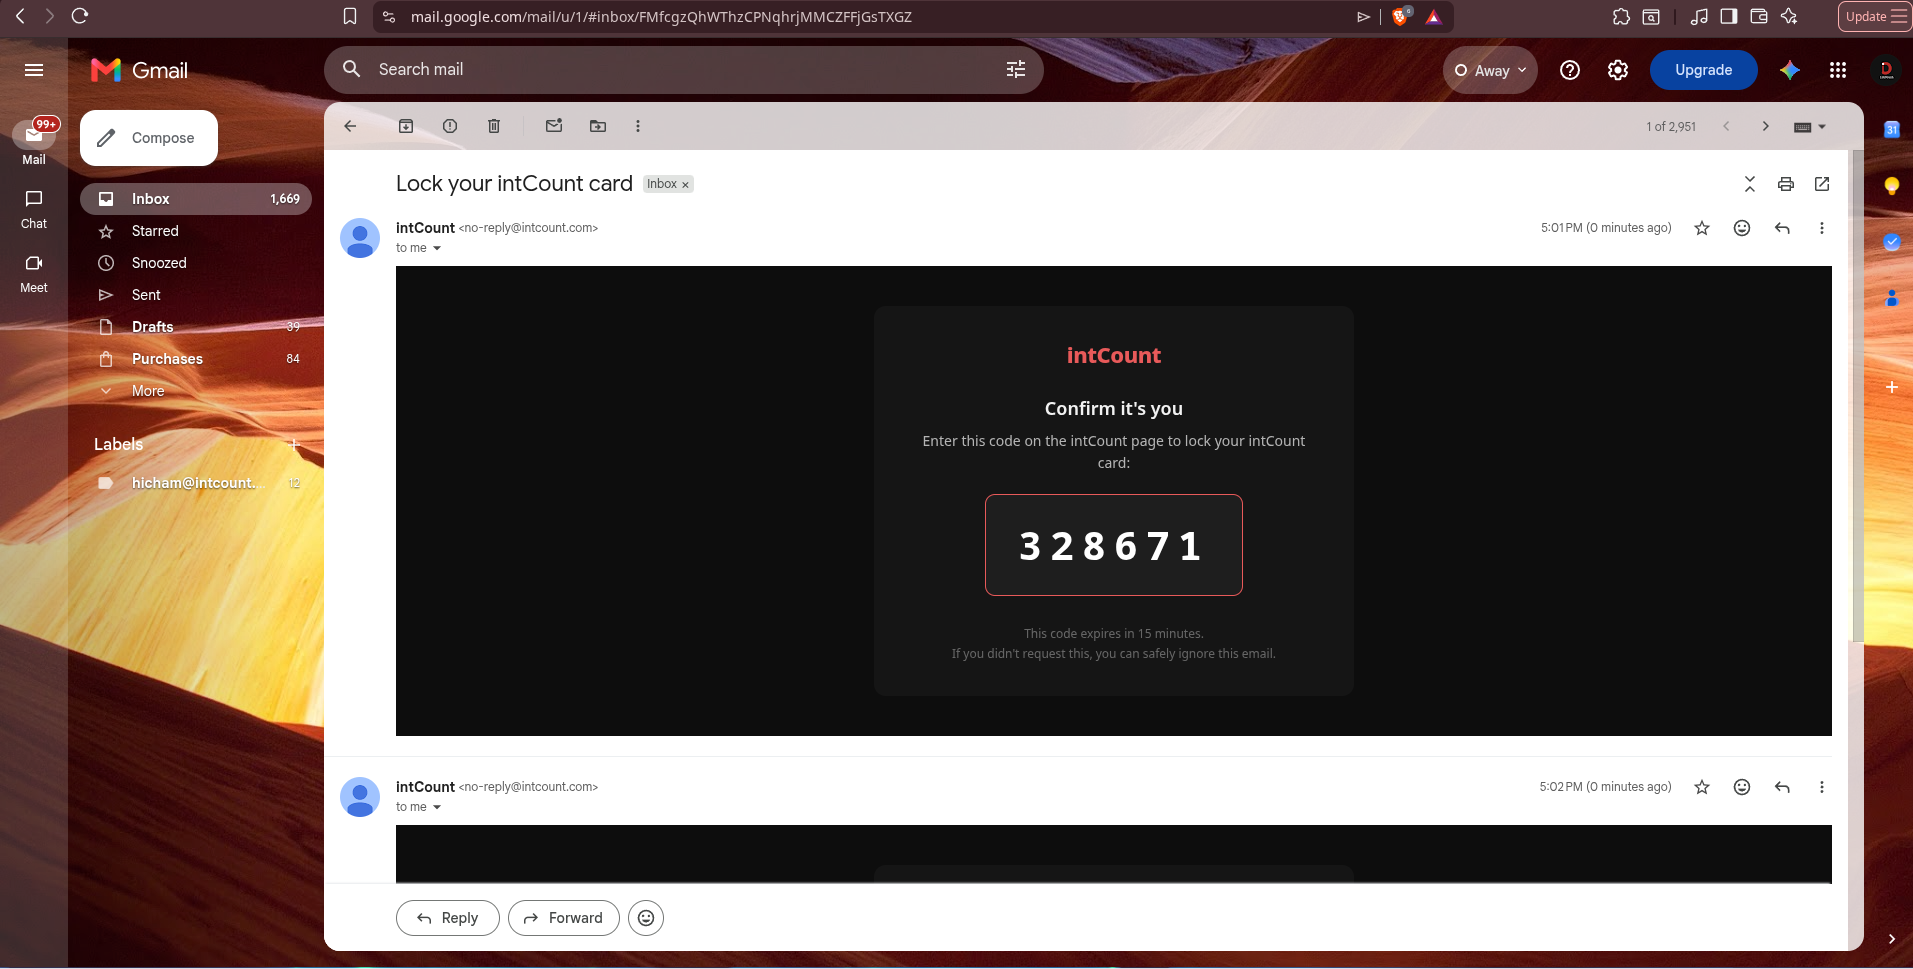This screenshot has width=1913, height=969.
Task: Open conversation in new window
Action: tap(1822, 184)
